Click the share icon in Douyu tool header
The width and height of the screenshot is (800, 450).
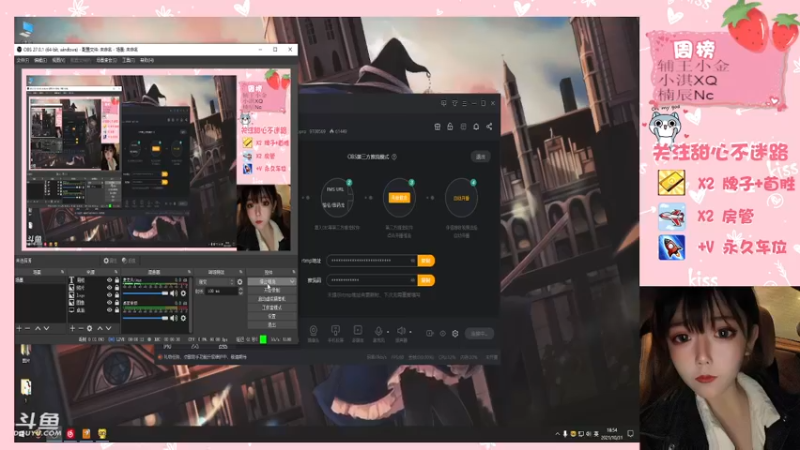click(489, 127)
